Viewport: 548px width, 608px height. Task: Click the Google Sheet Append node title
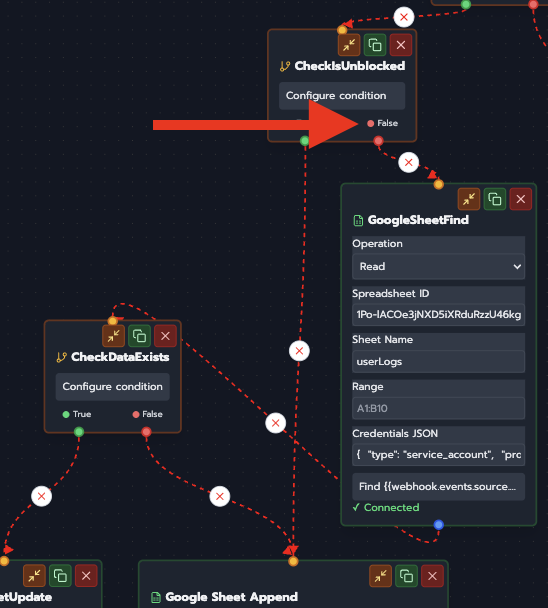(x=232, y=597)
